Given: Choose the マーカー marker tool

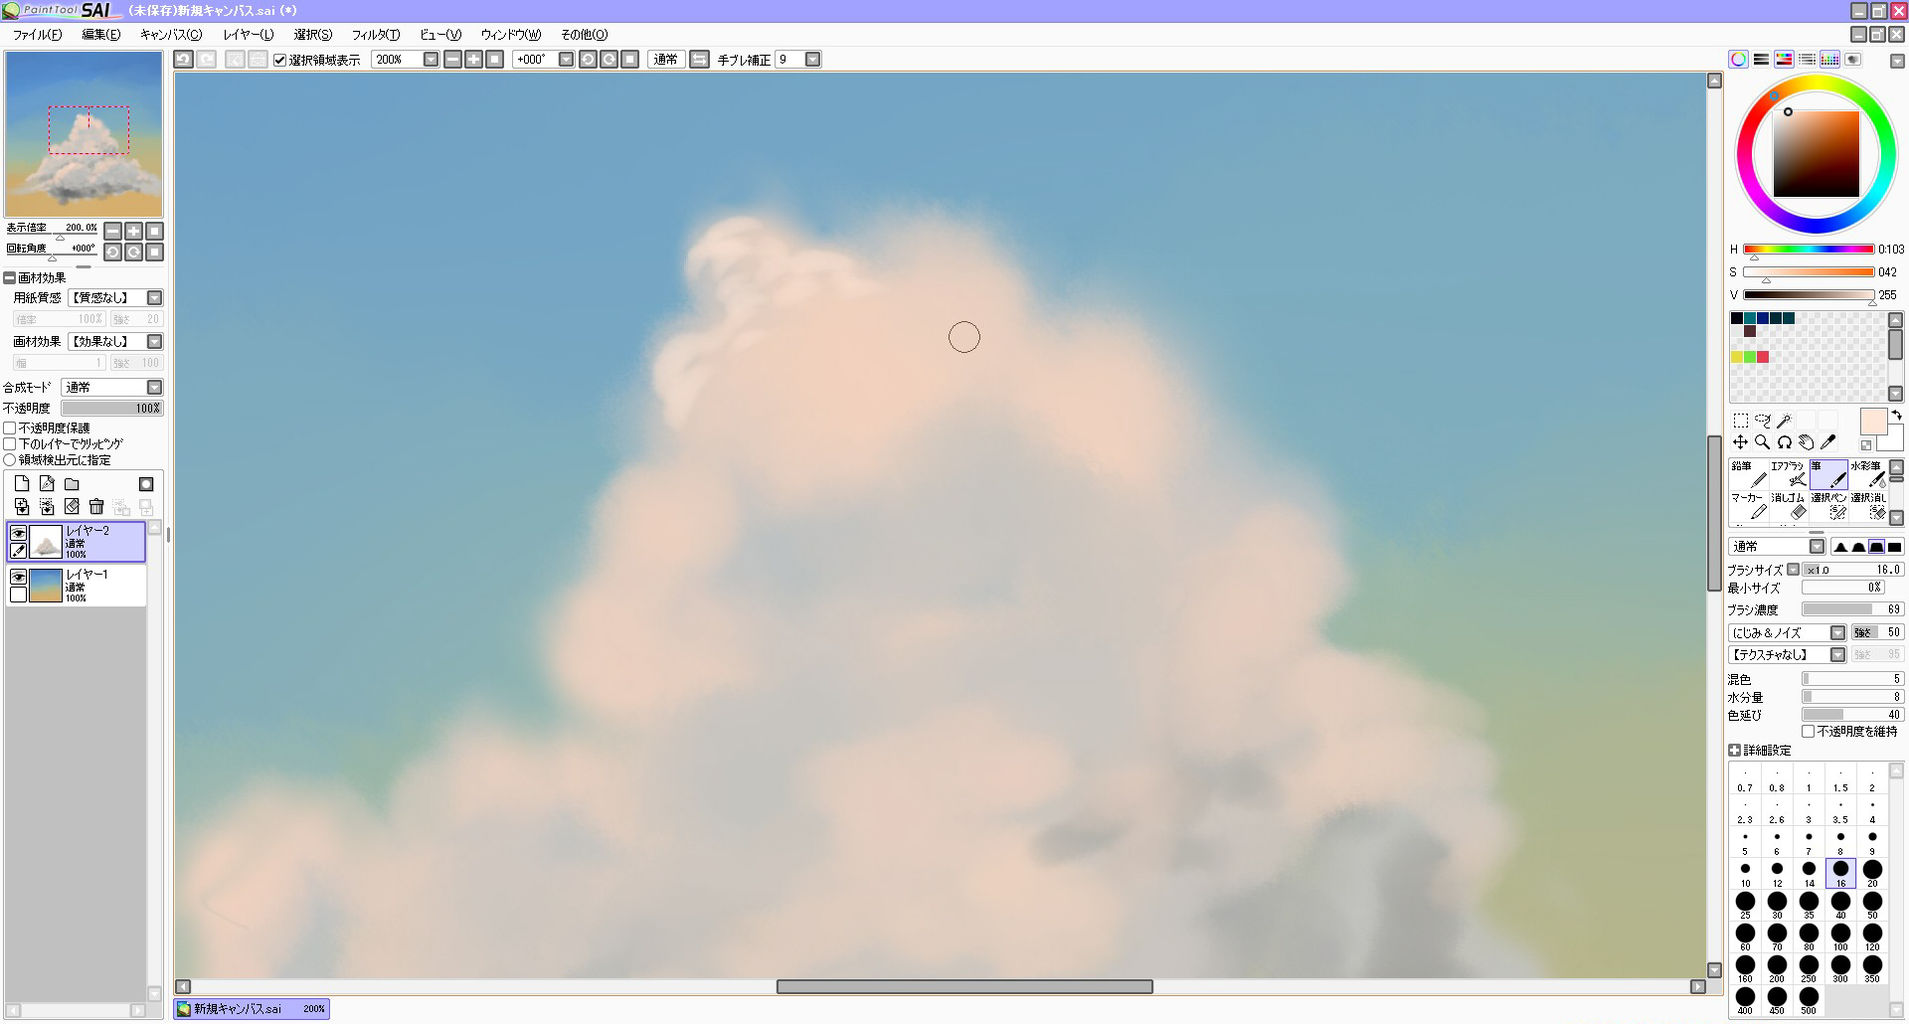Looking at the screenshot, I should click(1749, 506).
